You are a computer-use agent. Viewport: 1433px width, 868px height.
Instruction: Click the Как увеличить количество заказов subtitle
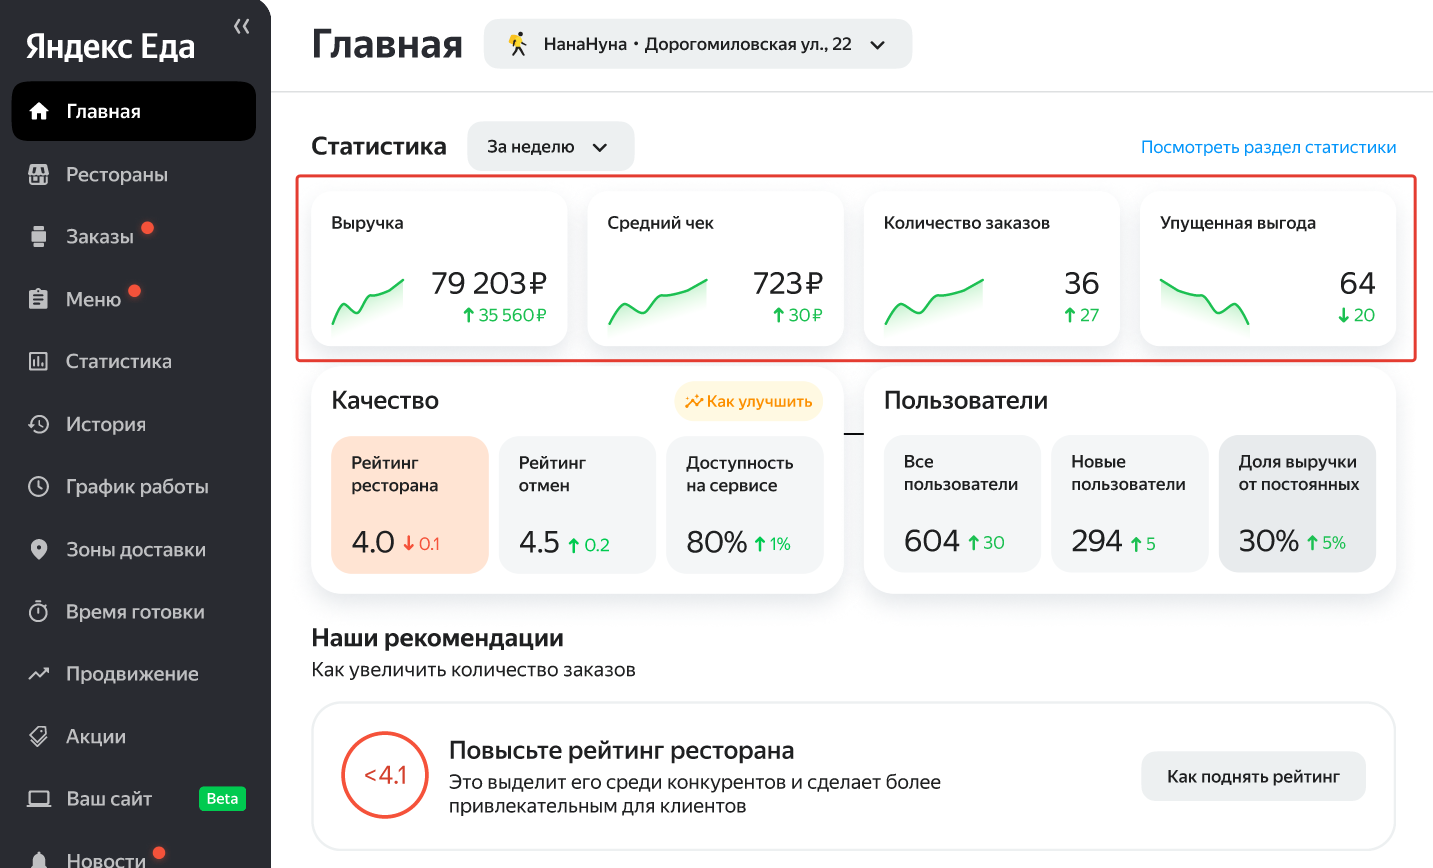(x=473, y=669)
